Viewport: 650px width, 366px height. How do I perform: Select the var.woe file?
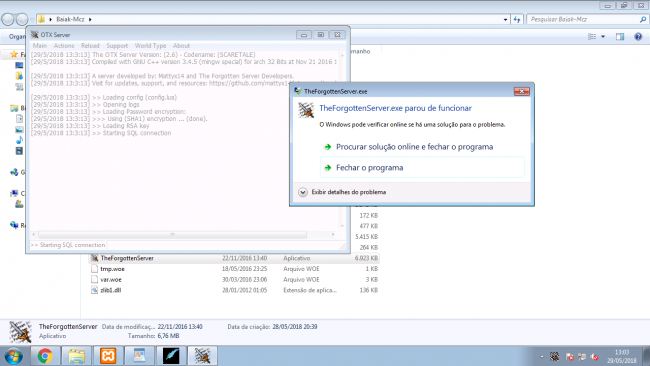point(111,279)
